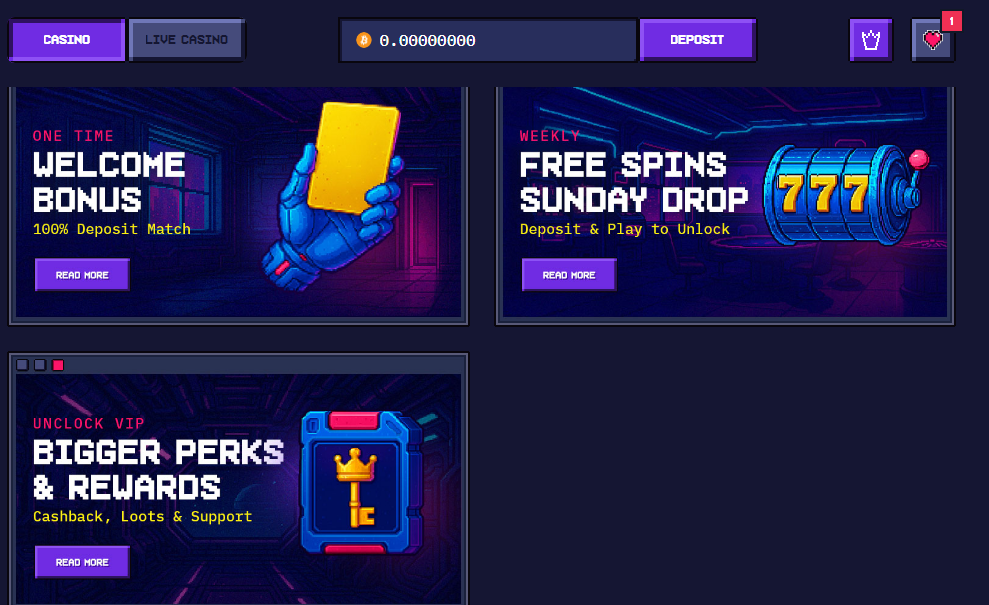The height and width of the screenshot is (605, 989).
Task: Click the golden crown key icon
Action: pos(355,486)
